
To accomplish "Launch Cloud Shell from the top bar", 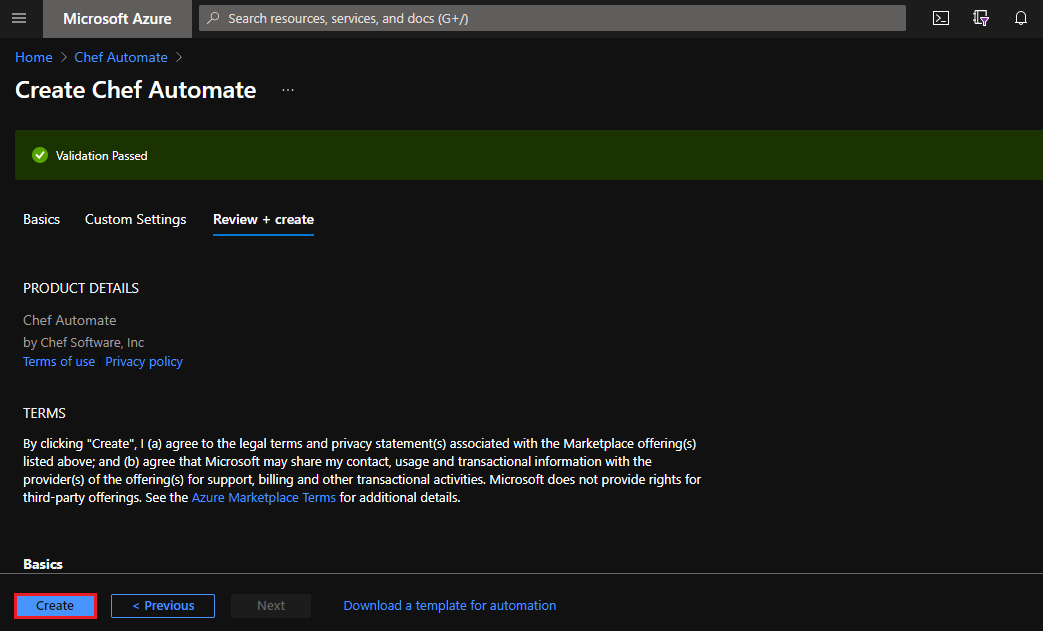I will click(x=940, y=18).
